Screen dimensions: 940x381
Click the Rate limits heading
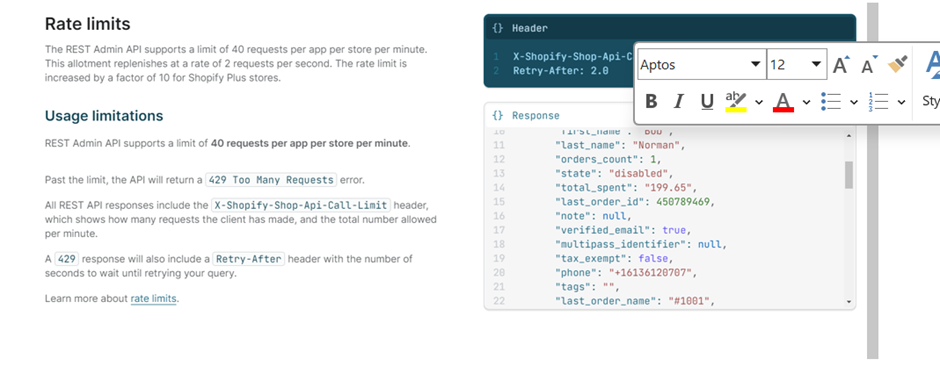[x=88, y=24]
